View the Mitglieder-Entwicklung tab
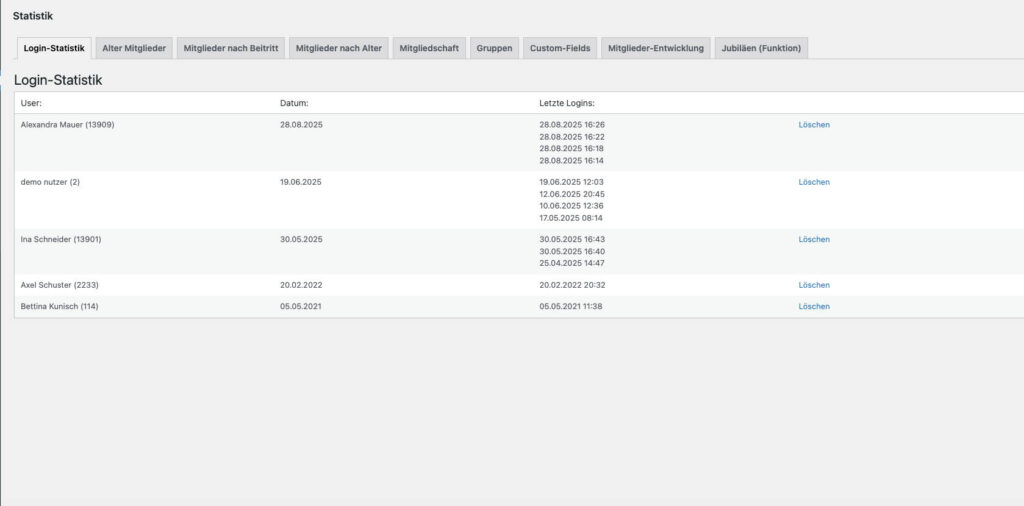 (656, 48)
